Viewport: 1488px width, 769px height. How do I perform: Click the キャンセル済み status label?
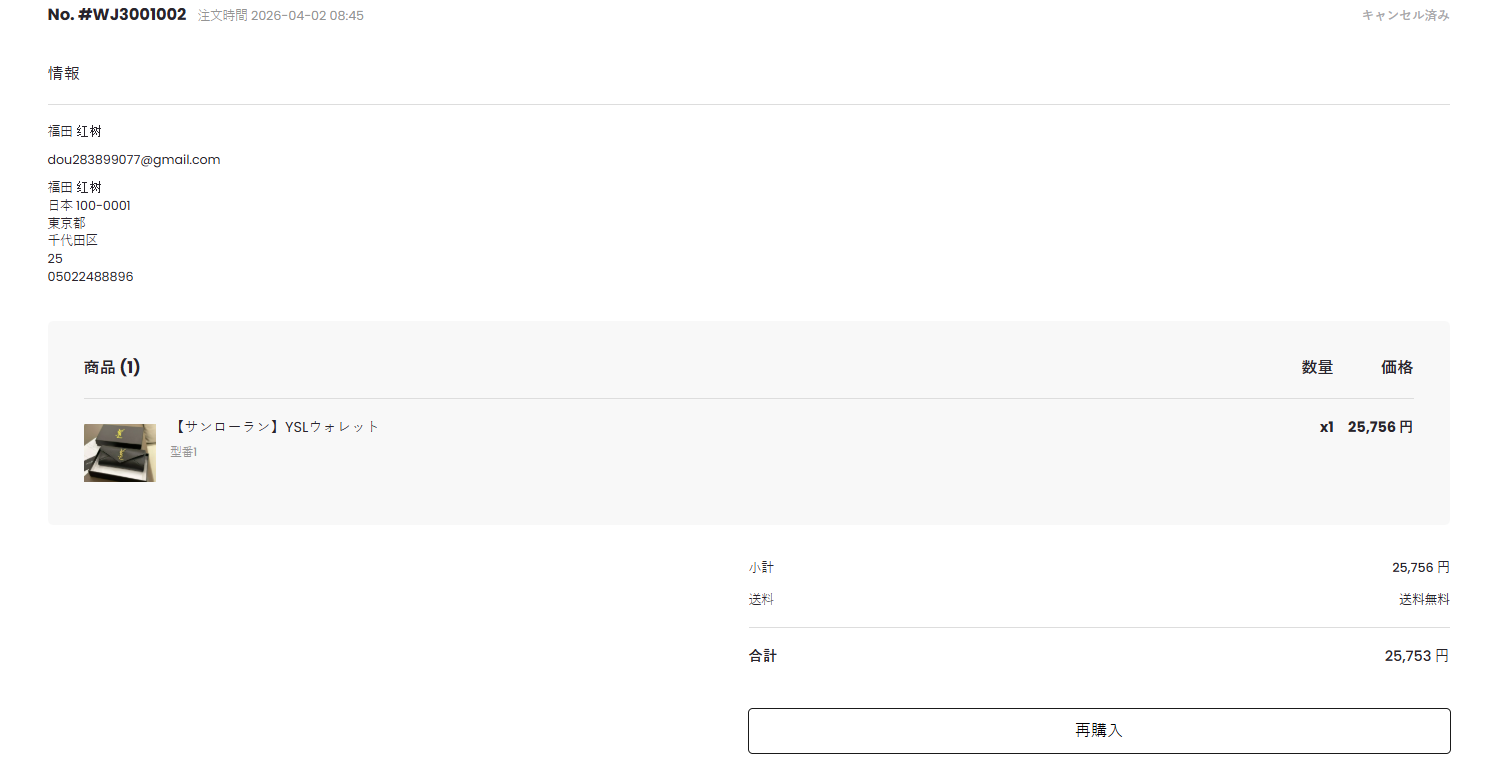click(x=1405, y=16)
